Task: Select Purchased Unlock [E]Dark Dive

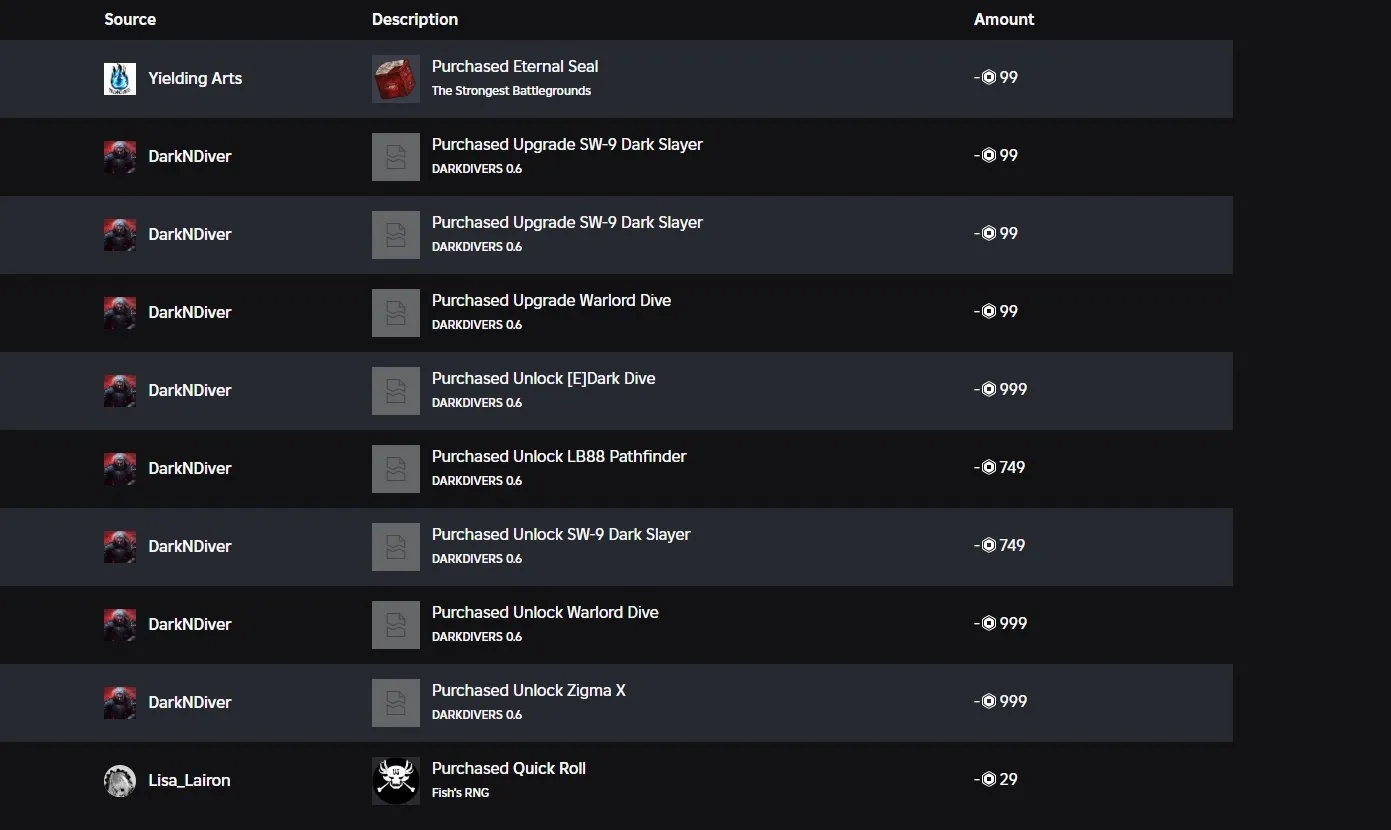Action: pos(543,378)
